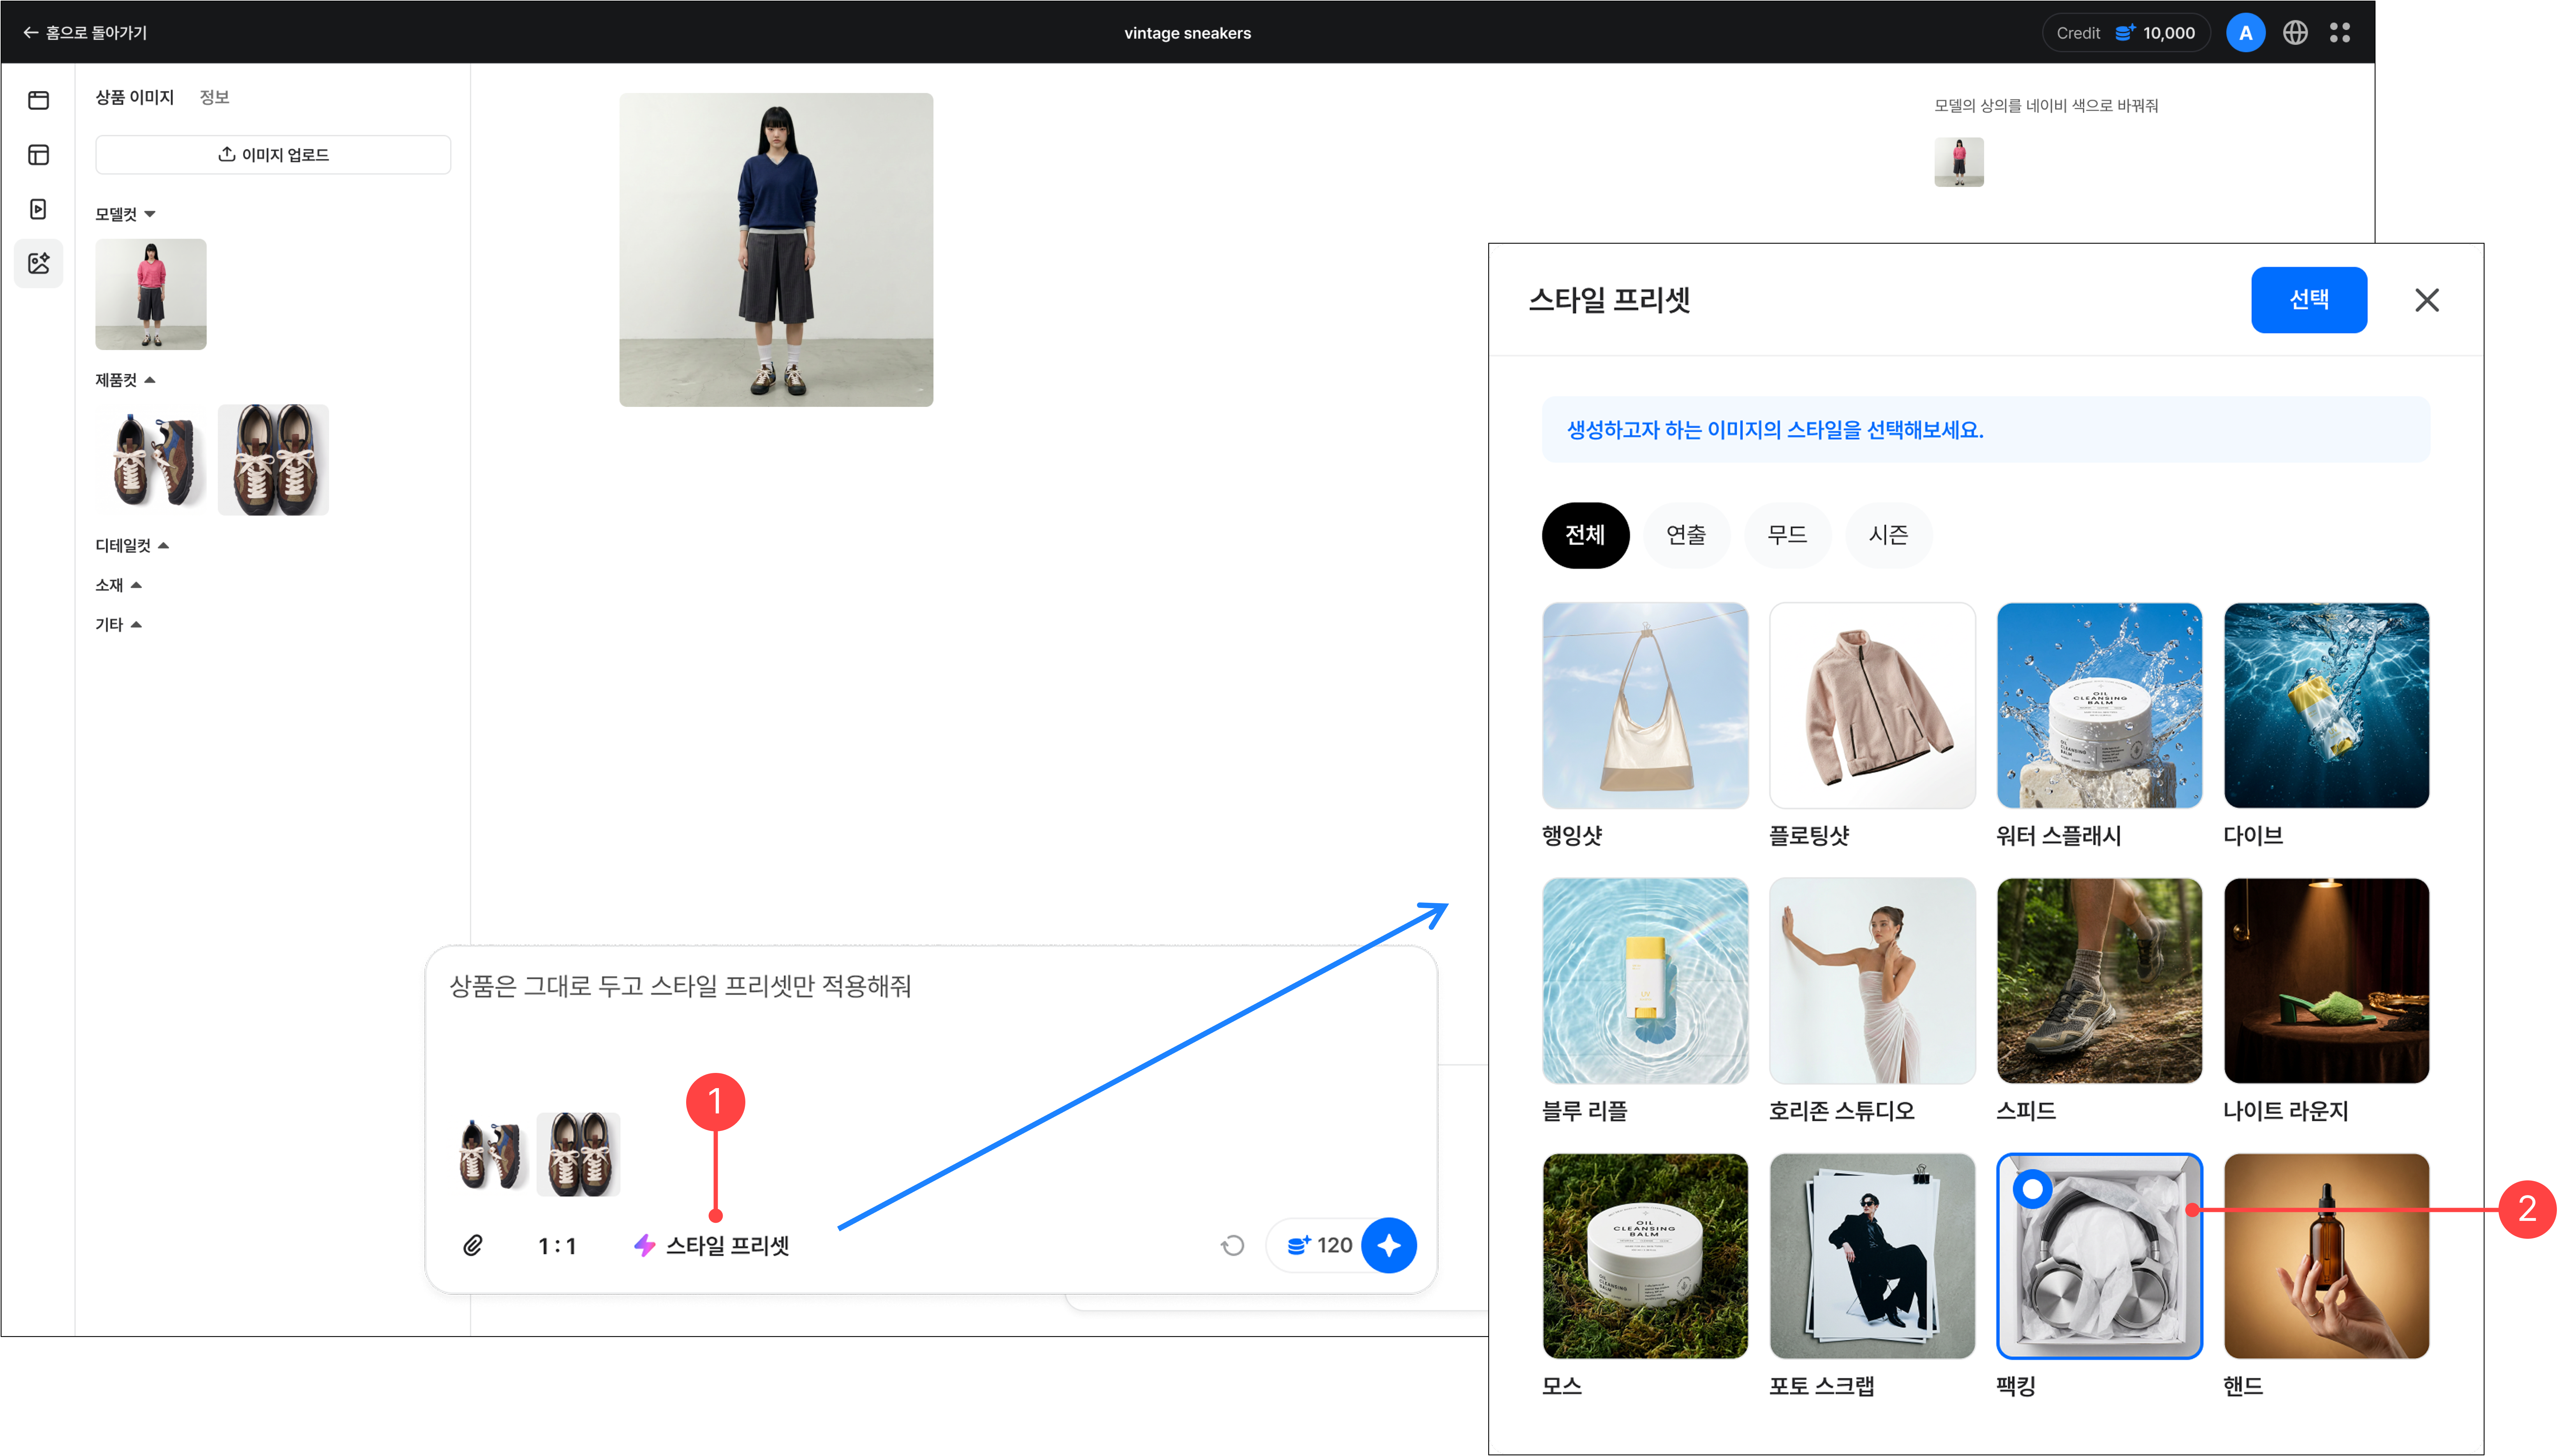The width and height of the screenshot is (2560, 1456).
Task: Select the top-view sneakers thumbnail in 제품컷
Action: (273, 460)
